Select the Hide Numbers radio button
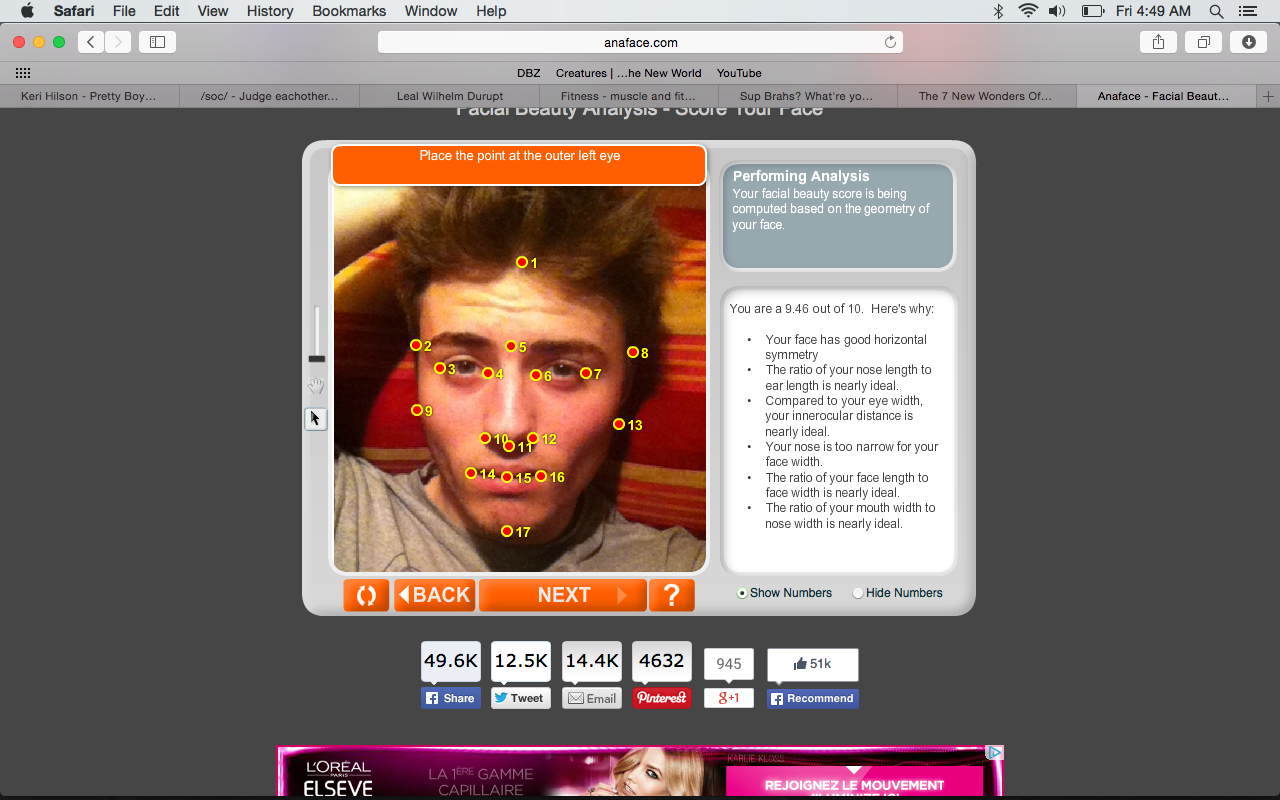 click(x=858, y=593)
